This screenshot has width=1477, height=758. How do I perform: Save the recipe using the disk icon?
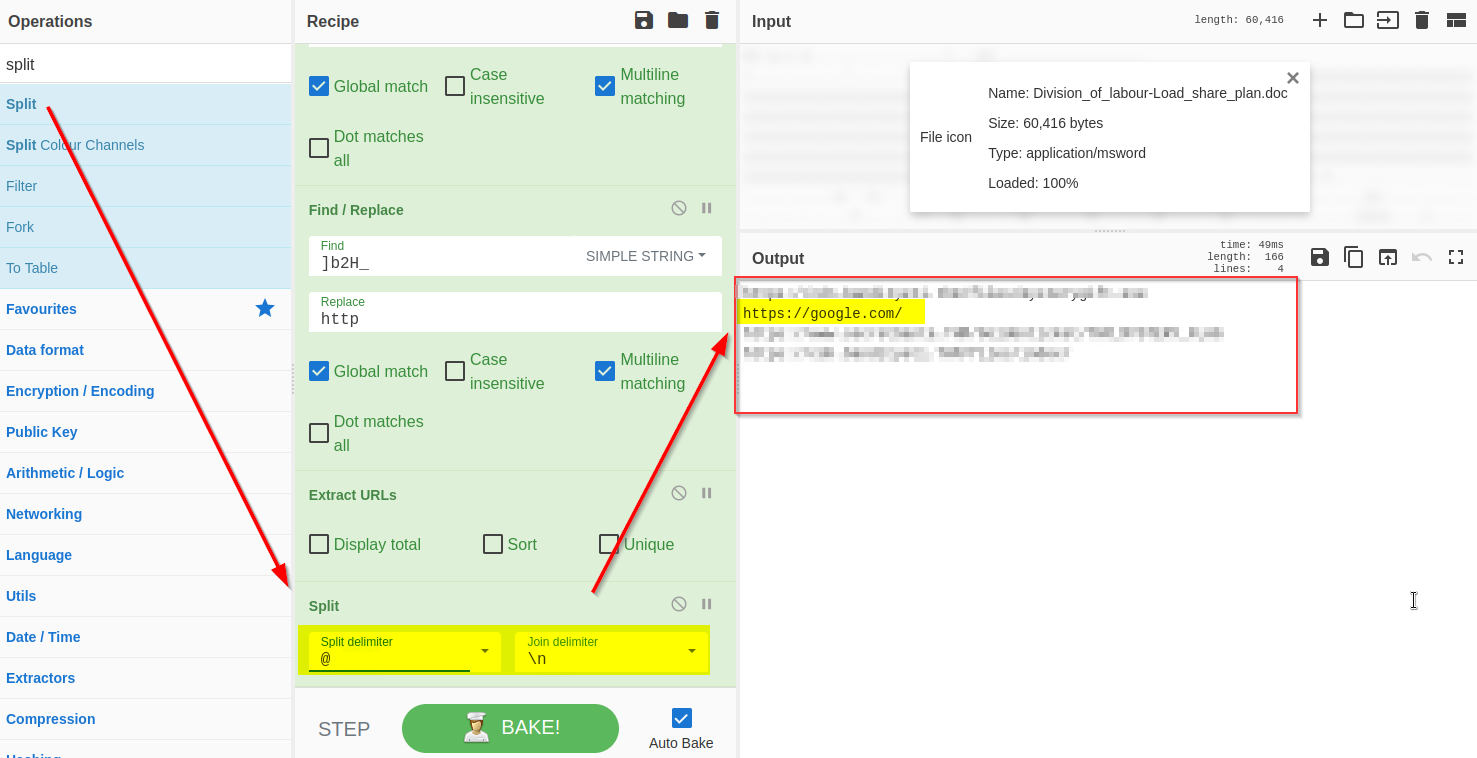(644, 20)
